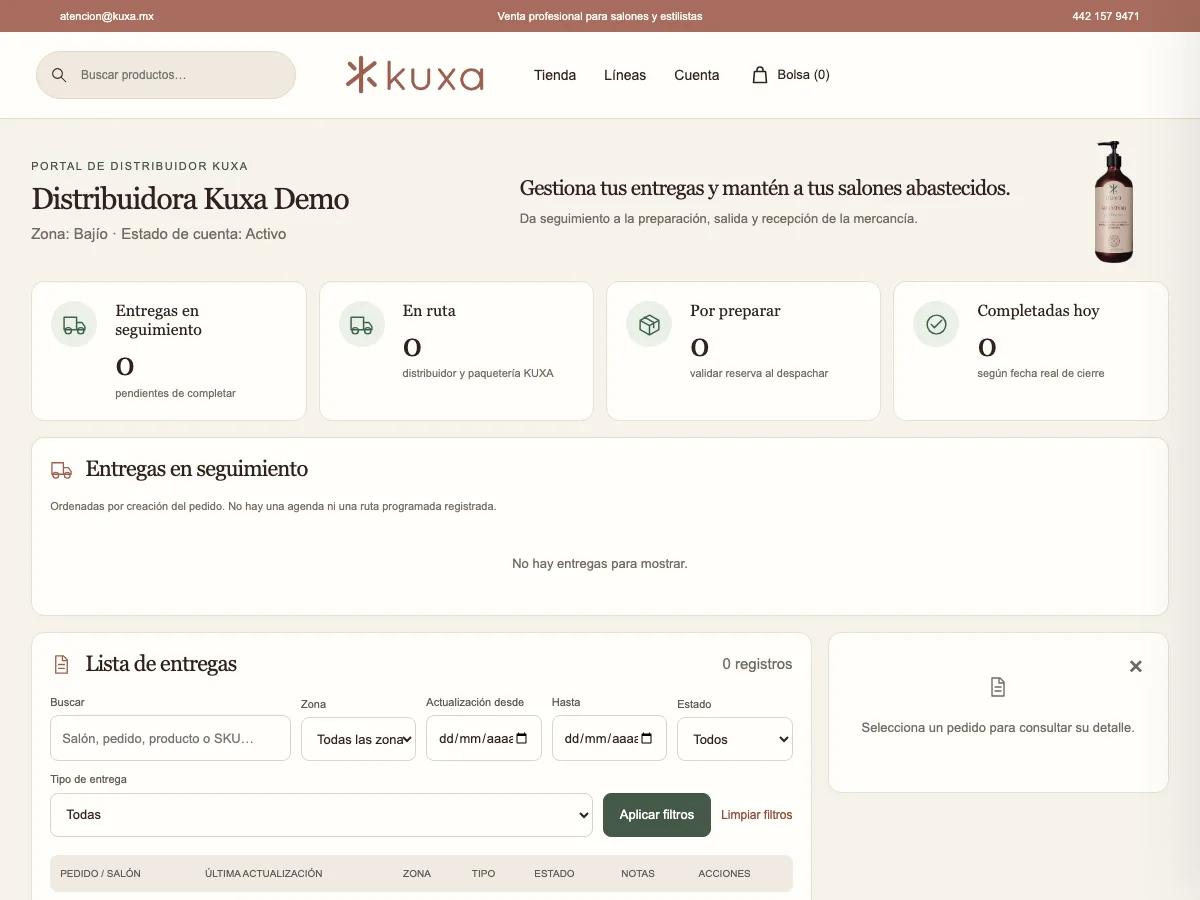Image resolution: width=1200 pixels, height=900 pixels.
Task: Click the Tipo column header
Action: pos(483,873)
